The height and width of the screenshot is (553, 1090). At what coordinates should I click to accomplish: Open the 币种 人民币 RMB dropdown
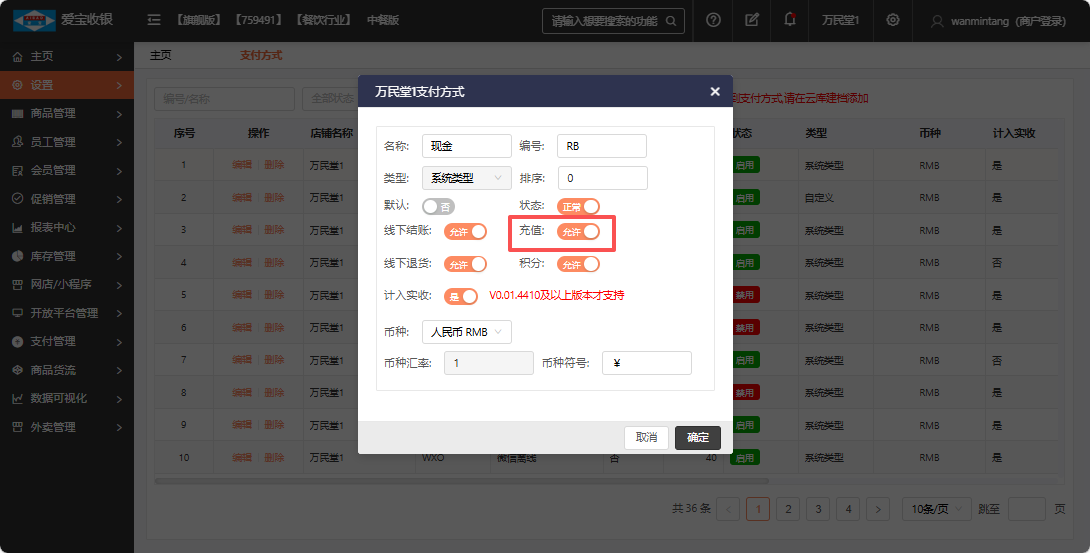click(x=467, y=332)
